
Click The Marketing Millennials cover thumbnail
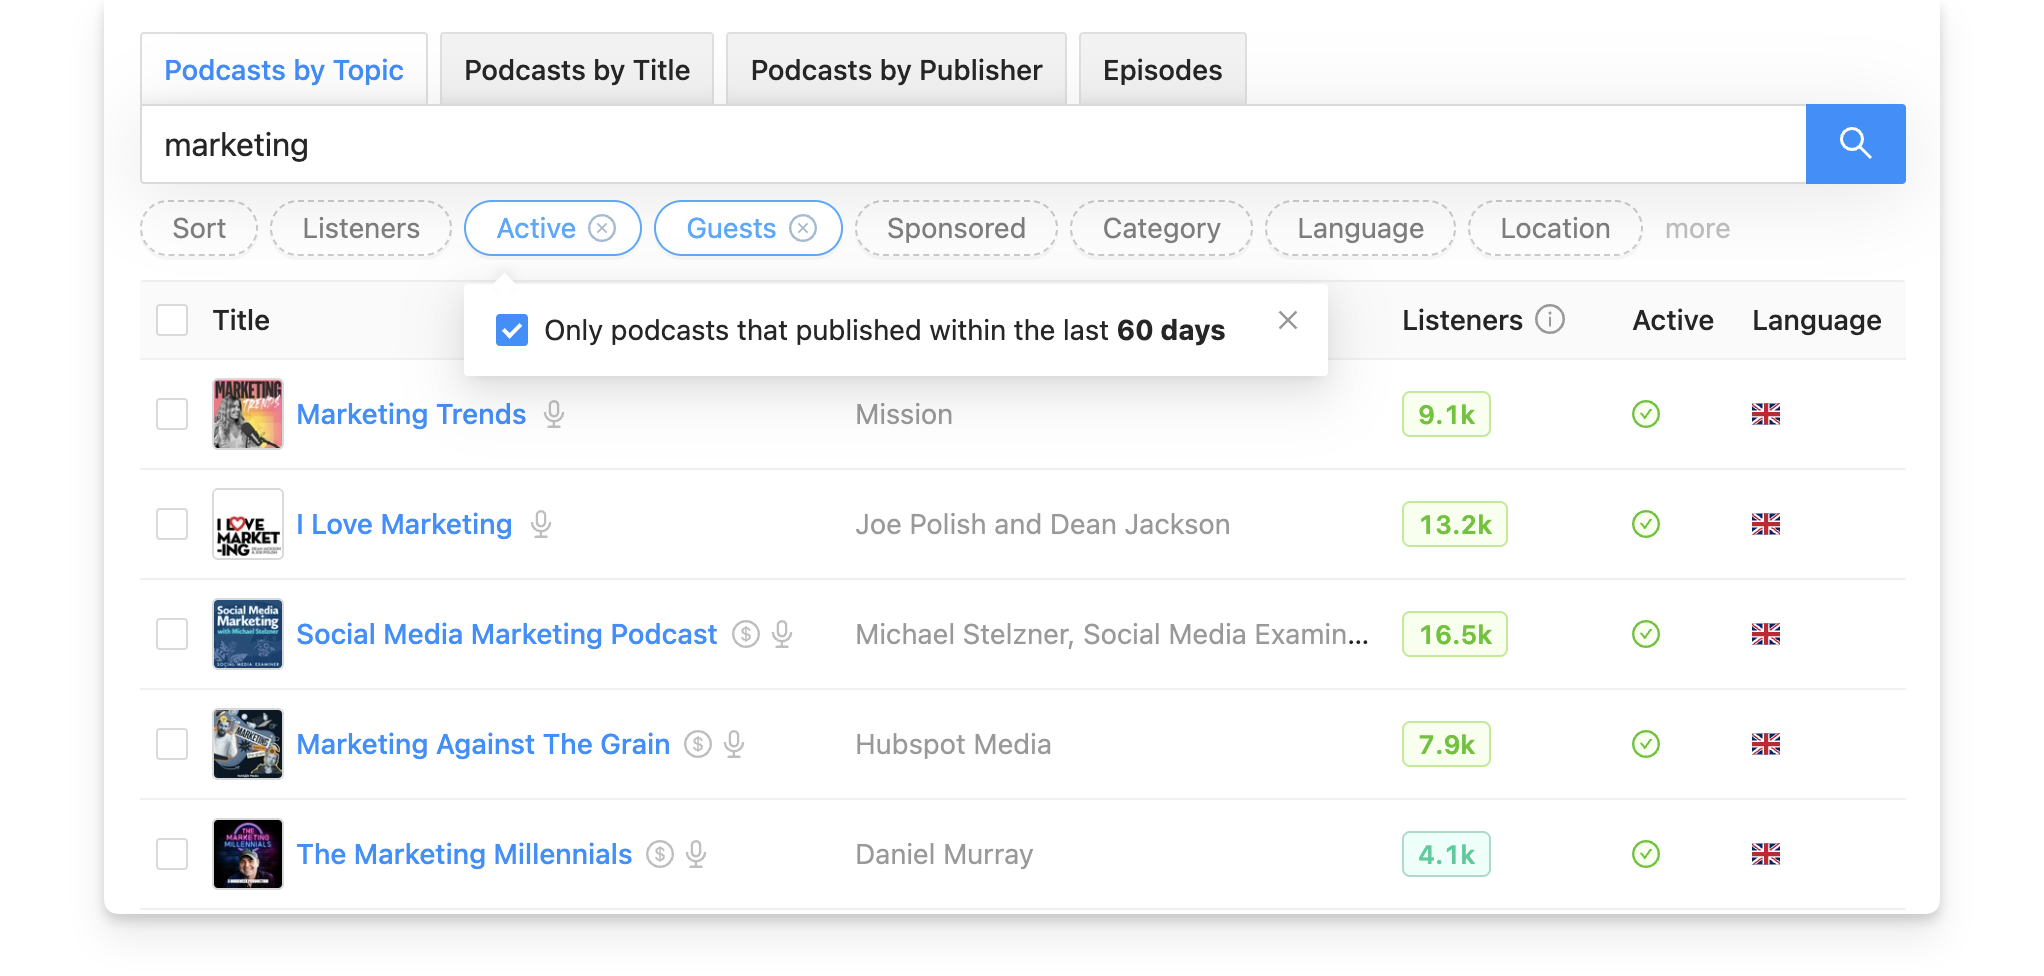[x=248, y=854]
